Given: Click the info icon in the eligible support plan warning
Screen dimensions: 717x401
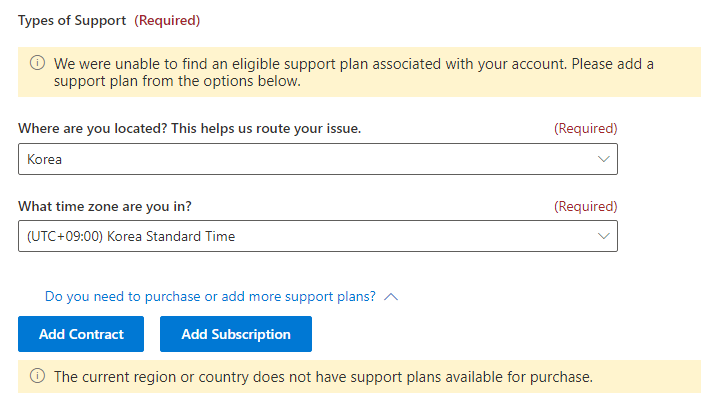Looking at the screenshot, I should 38,63.
